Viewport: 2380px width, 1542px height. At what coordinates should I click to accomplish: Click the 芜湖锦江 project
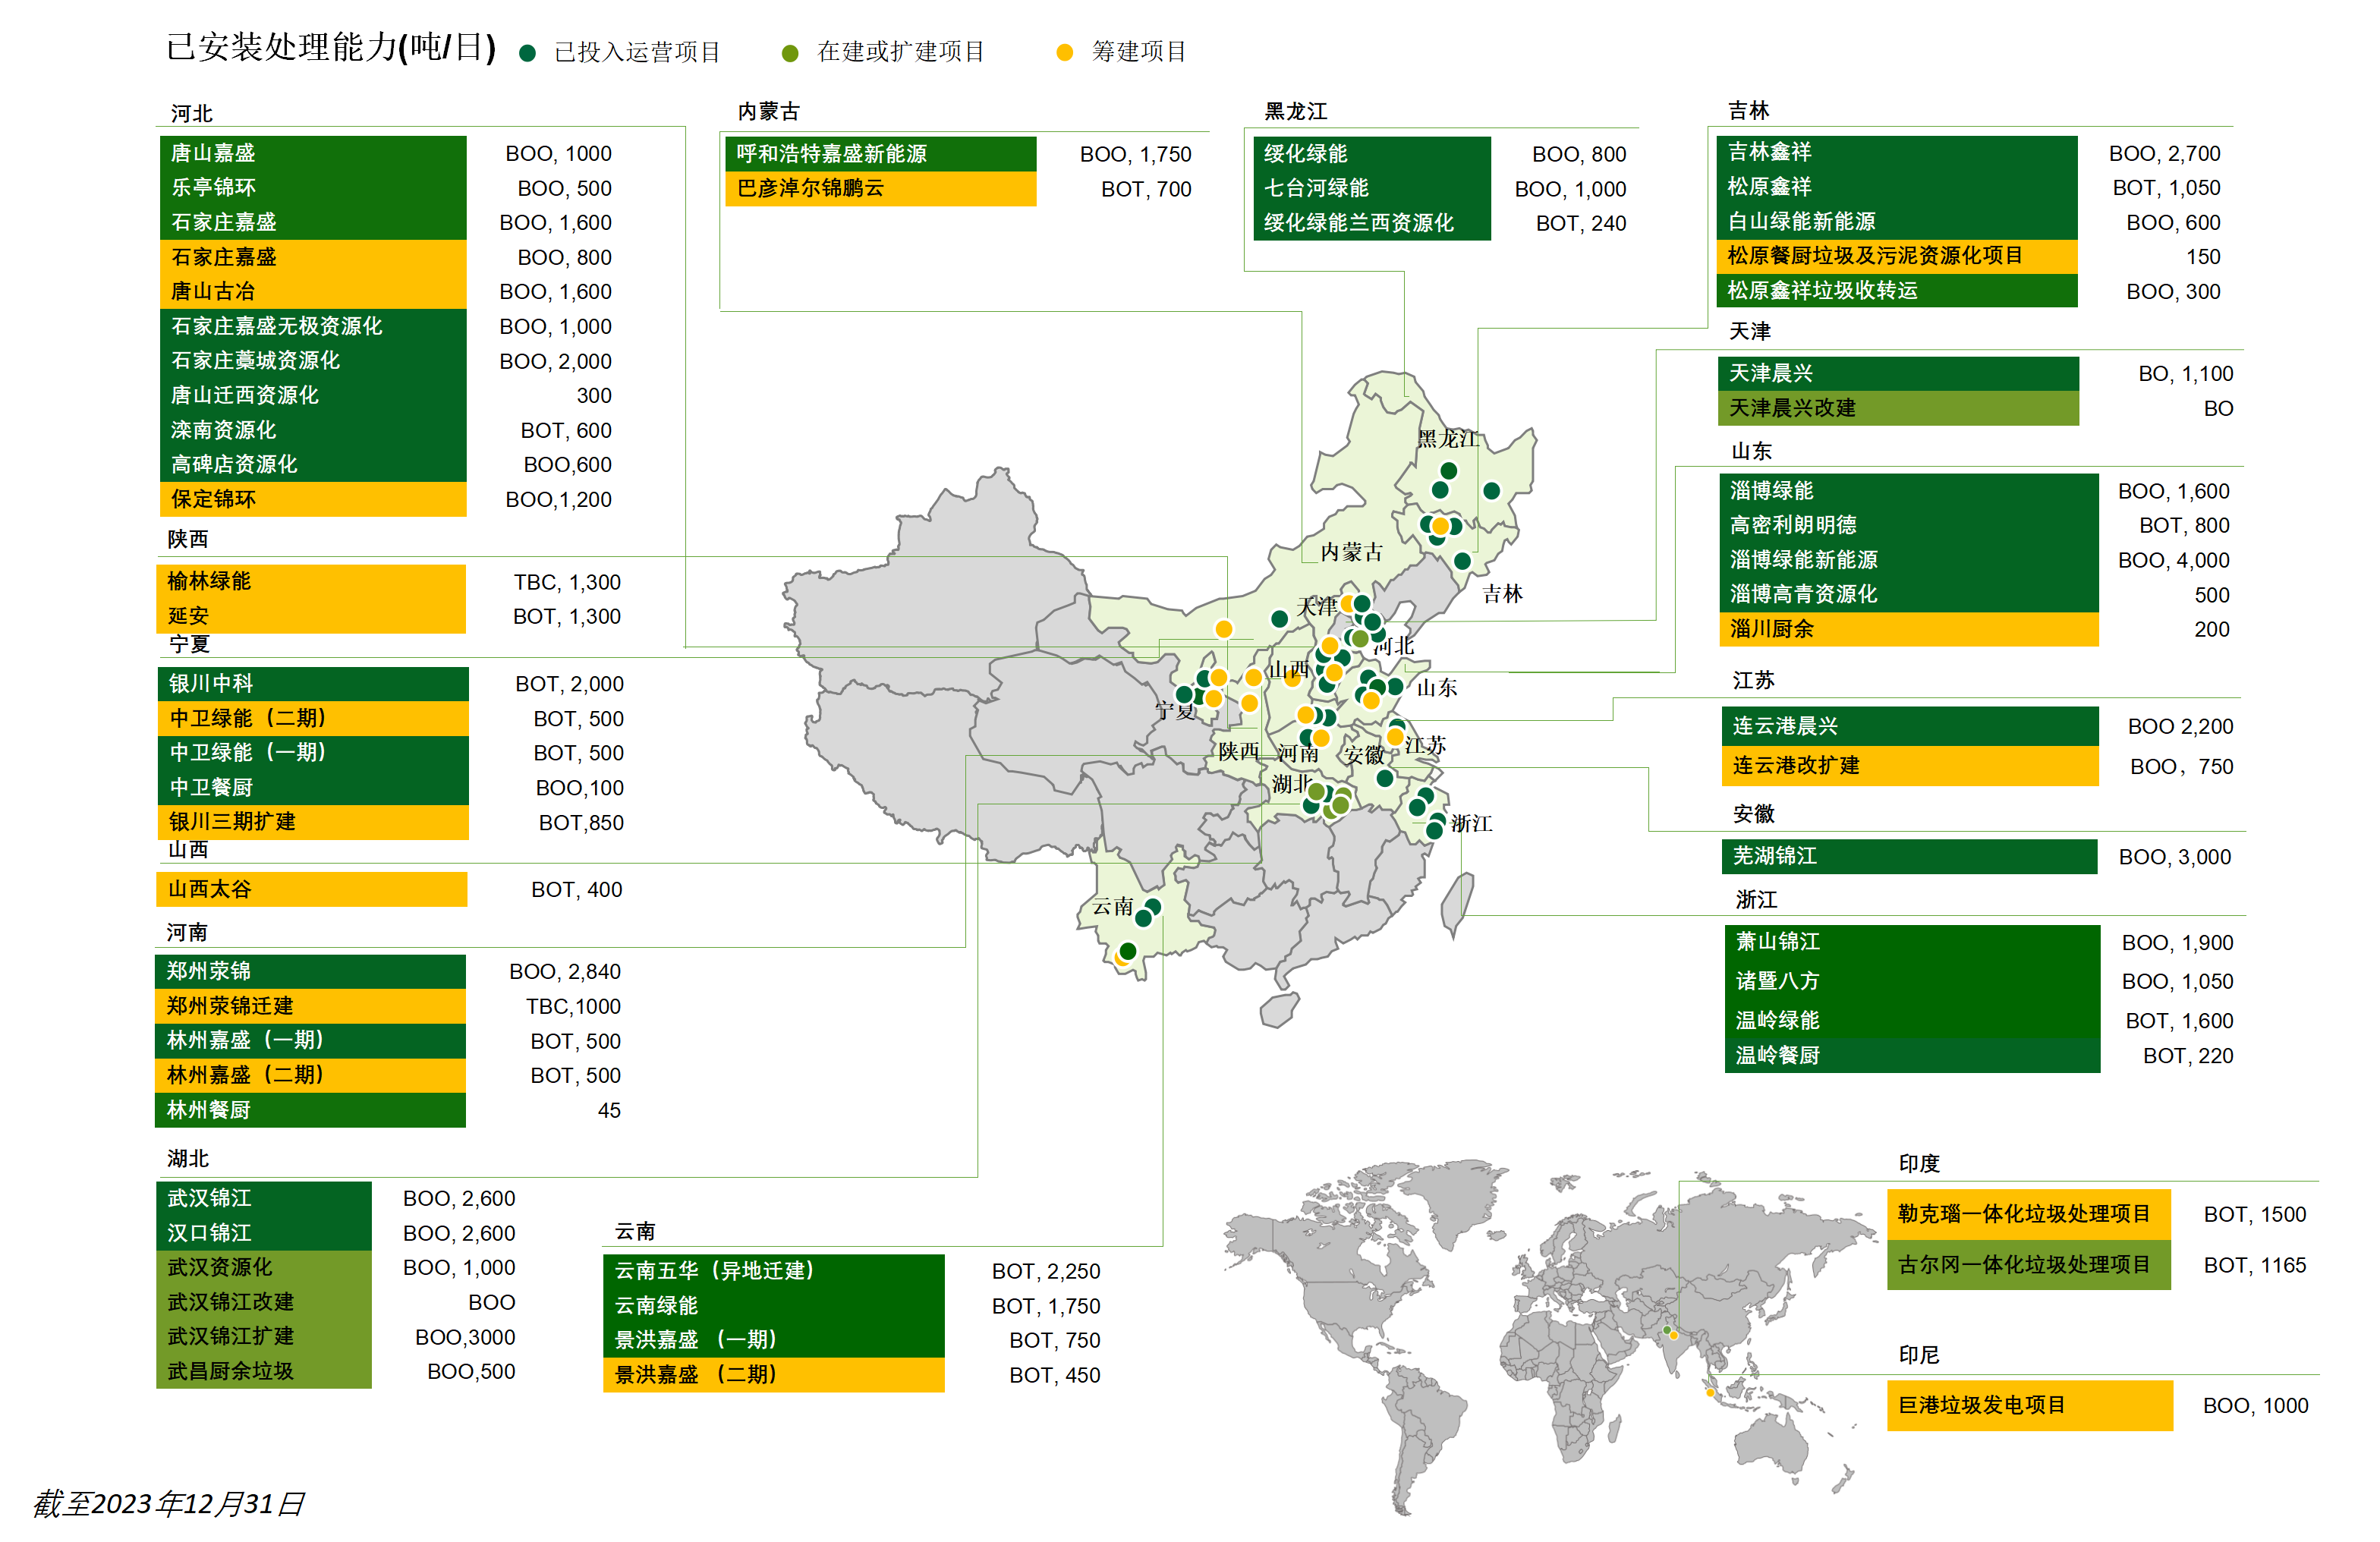[1910, 857]
